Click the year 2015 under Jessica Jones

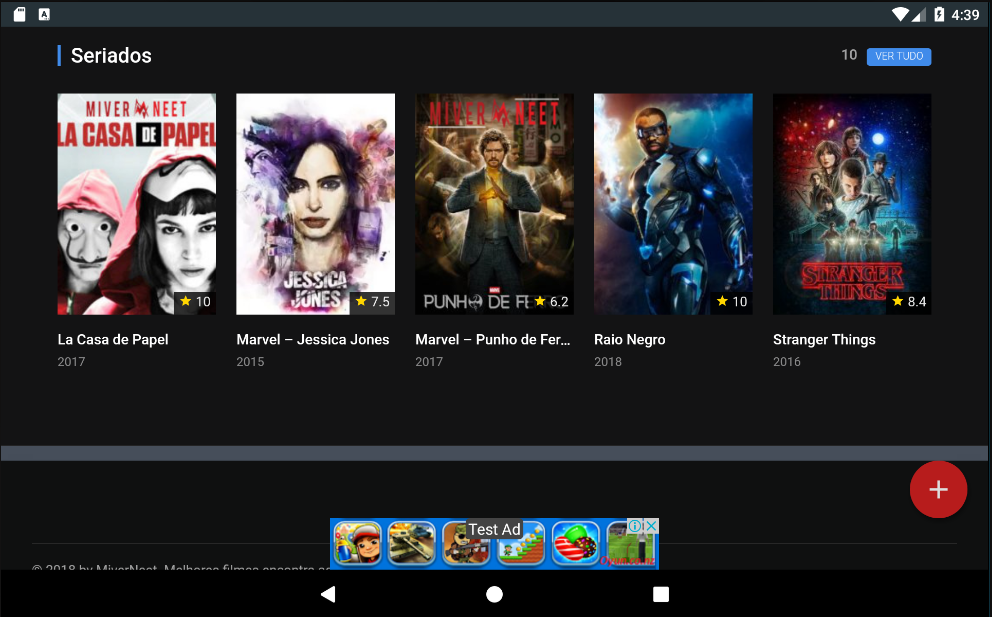coord(251,362)
